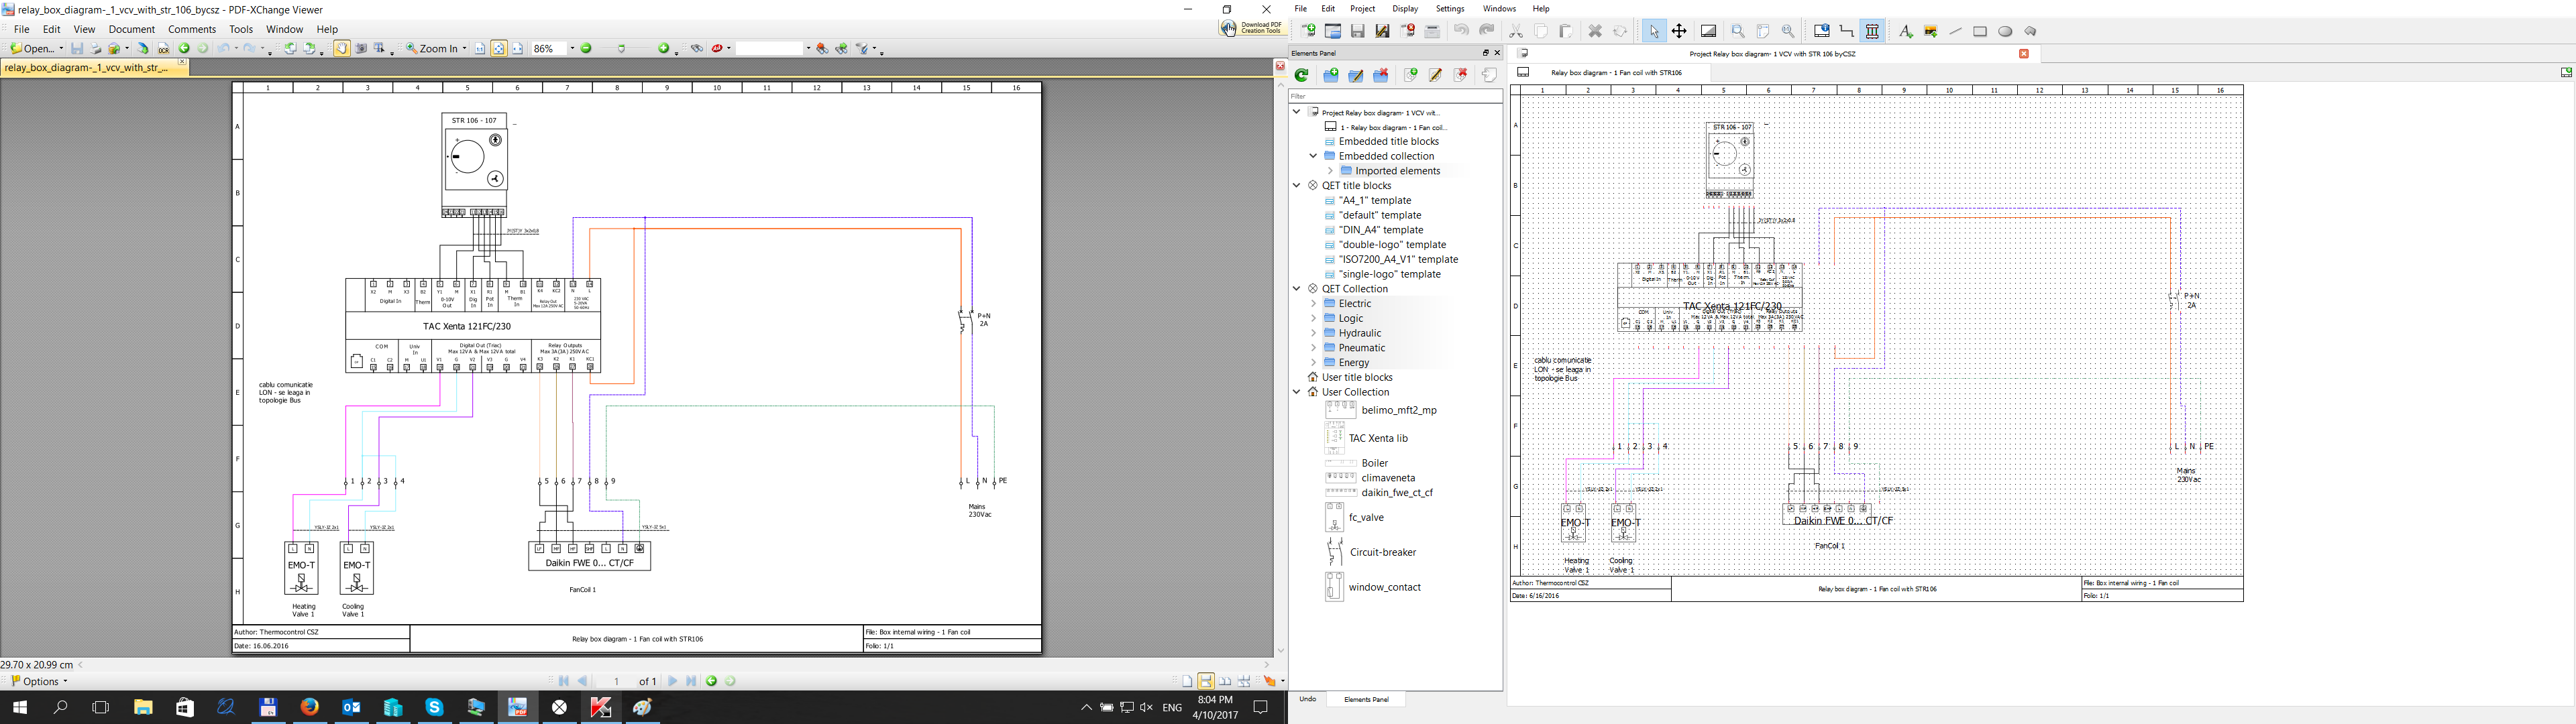This screenshot has width=2576, height=724.
Task: Toggle the Fit Page zoom mode button
Action: click(499, 48)
